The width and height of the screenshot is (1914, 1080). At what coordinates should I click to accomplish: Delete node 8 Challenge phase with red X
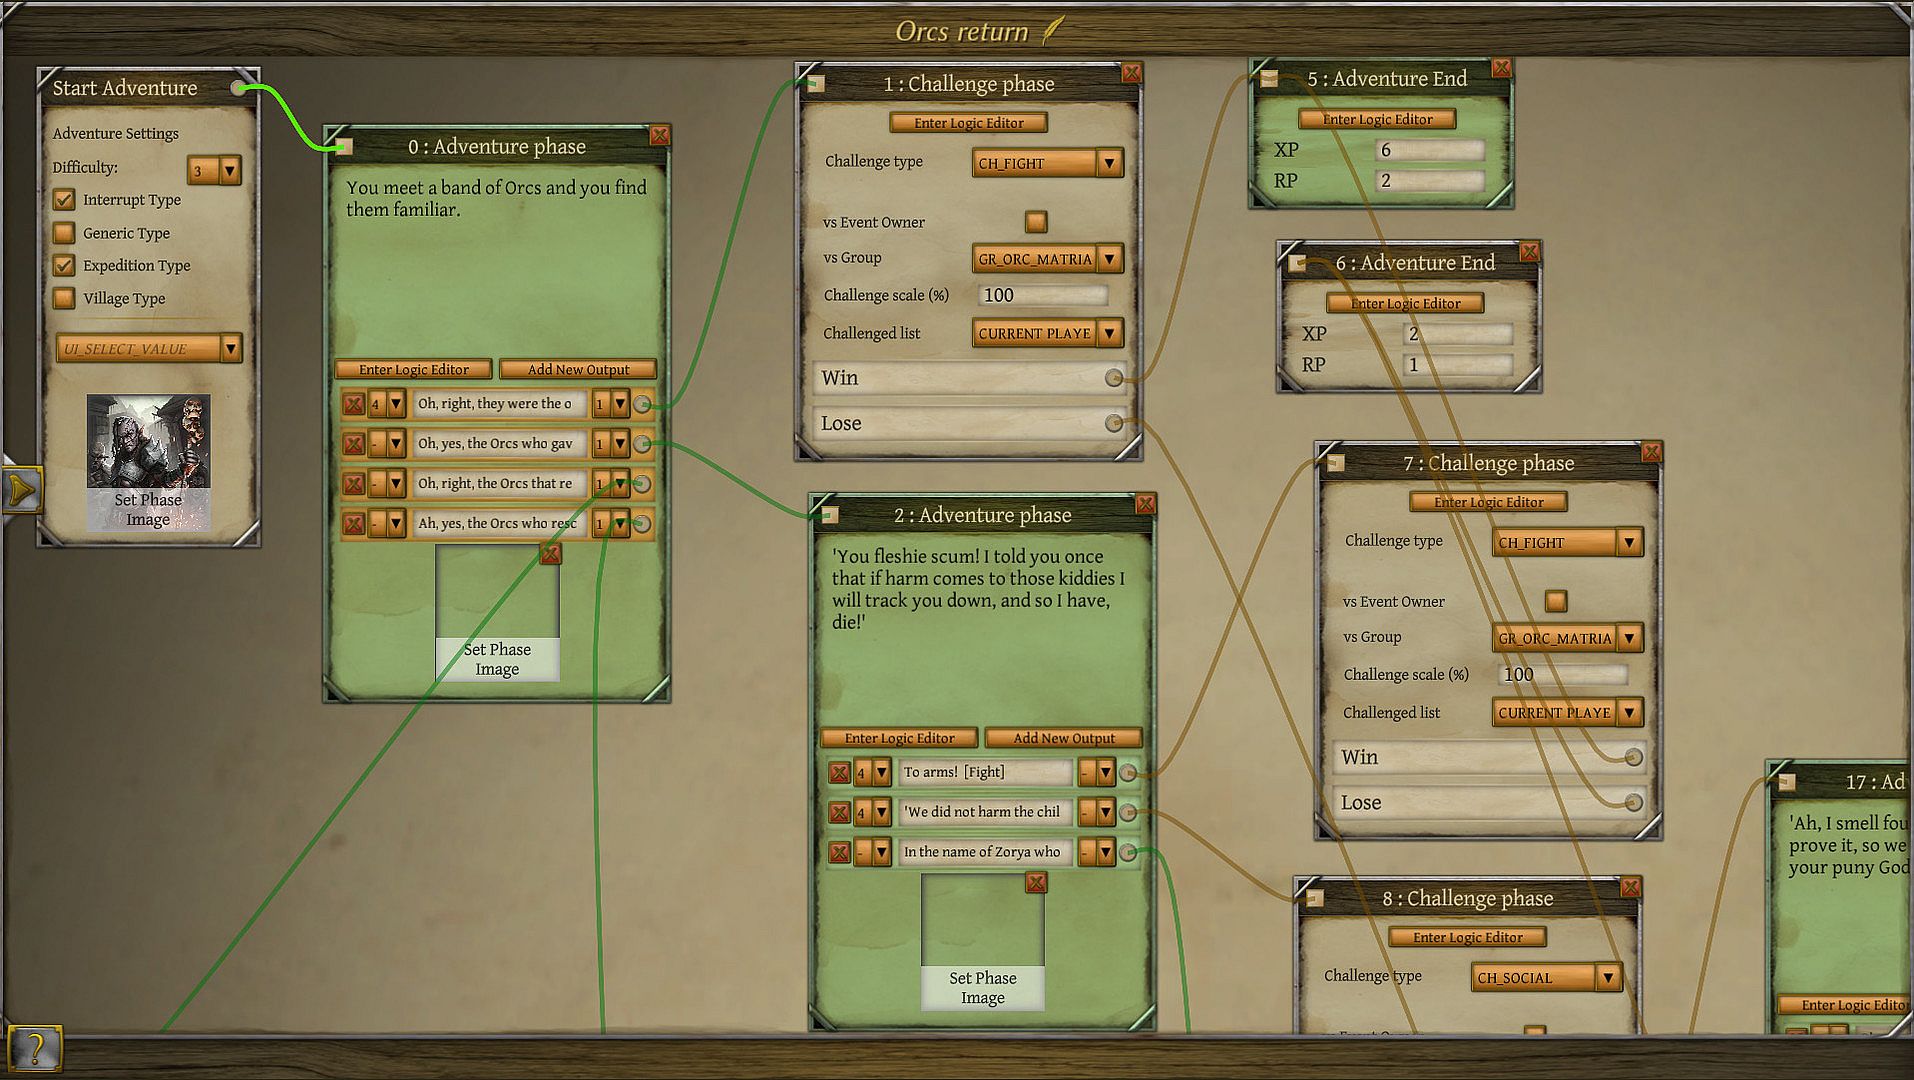(1630, 887)
